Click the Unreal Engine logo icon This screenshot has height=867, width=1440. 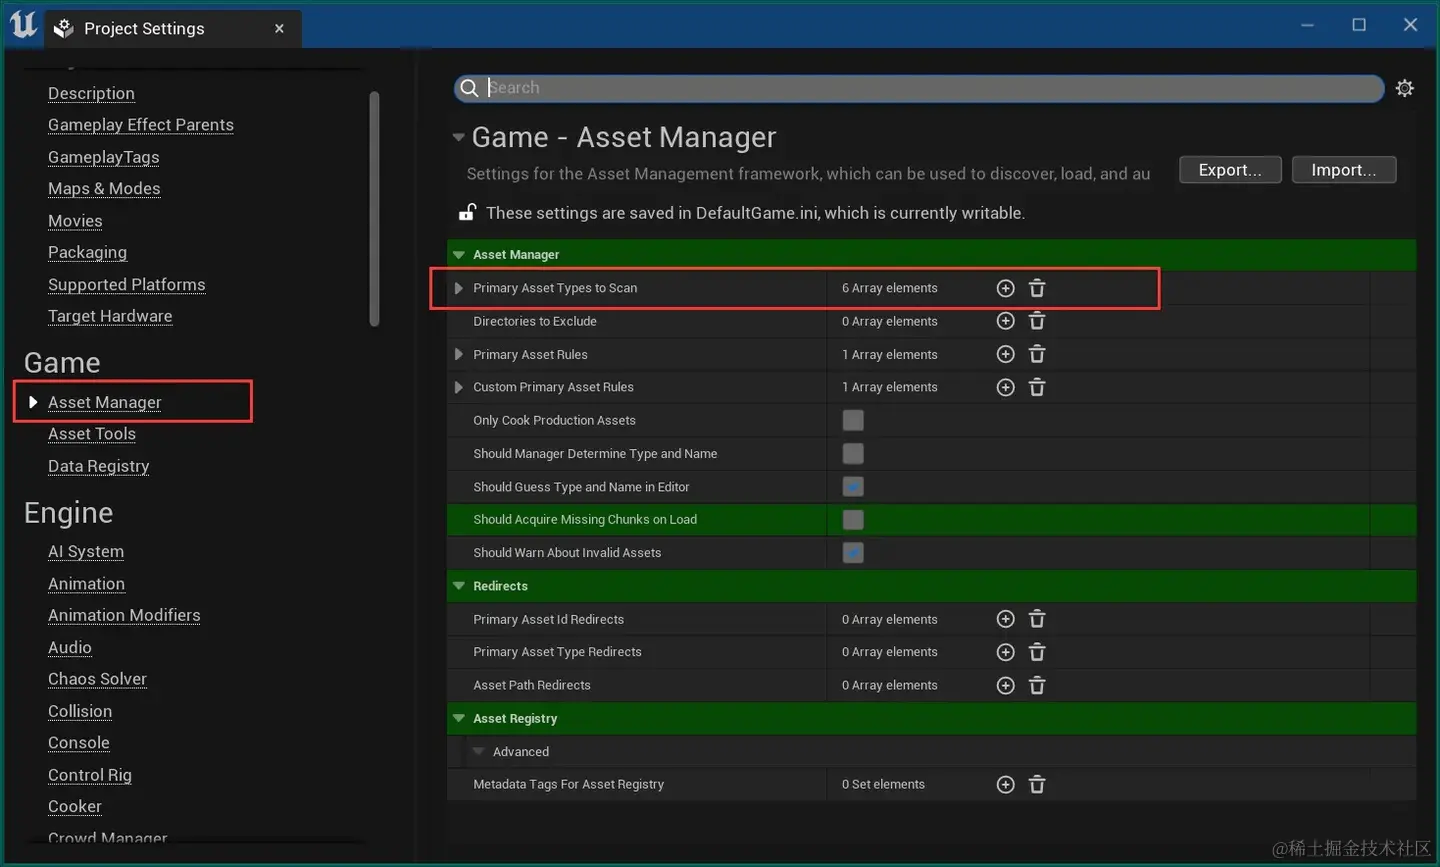click(x=23, y=25)
